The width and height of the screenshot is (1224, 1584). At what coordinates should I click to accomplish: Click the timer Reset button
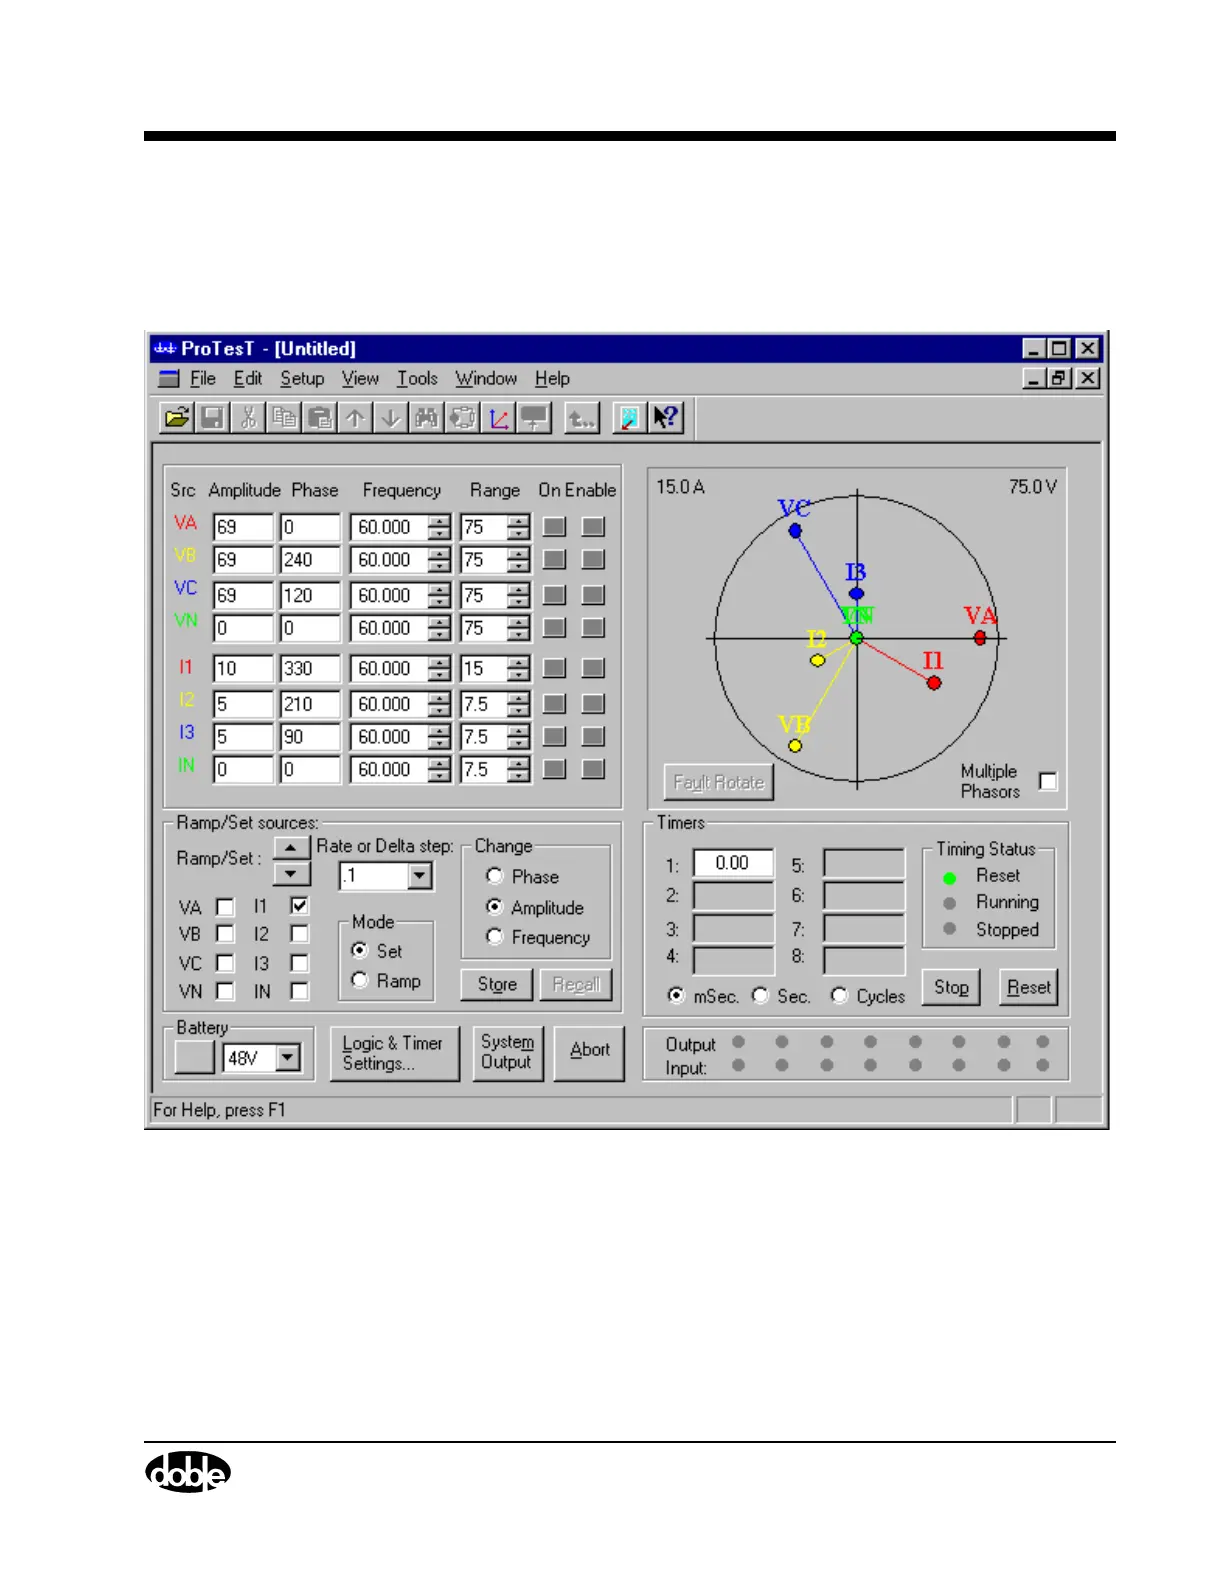click(x=1029, y=987)
